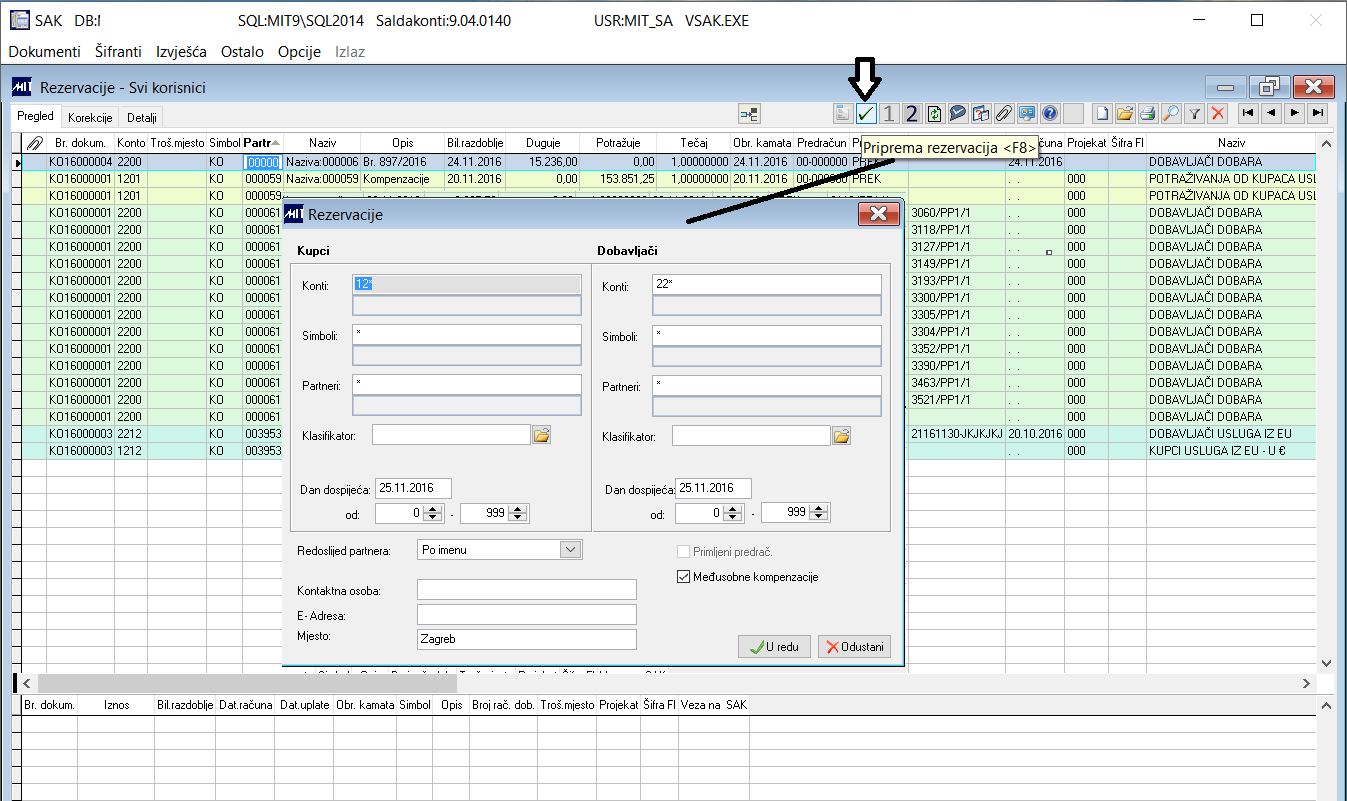Click the printer icon in toolbar

[1148, 113]
